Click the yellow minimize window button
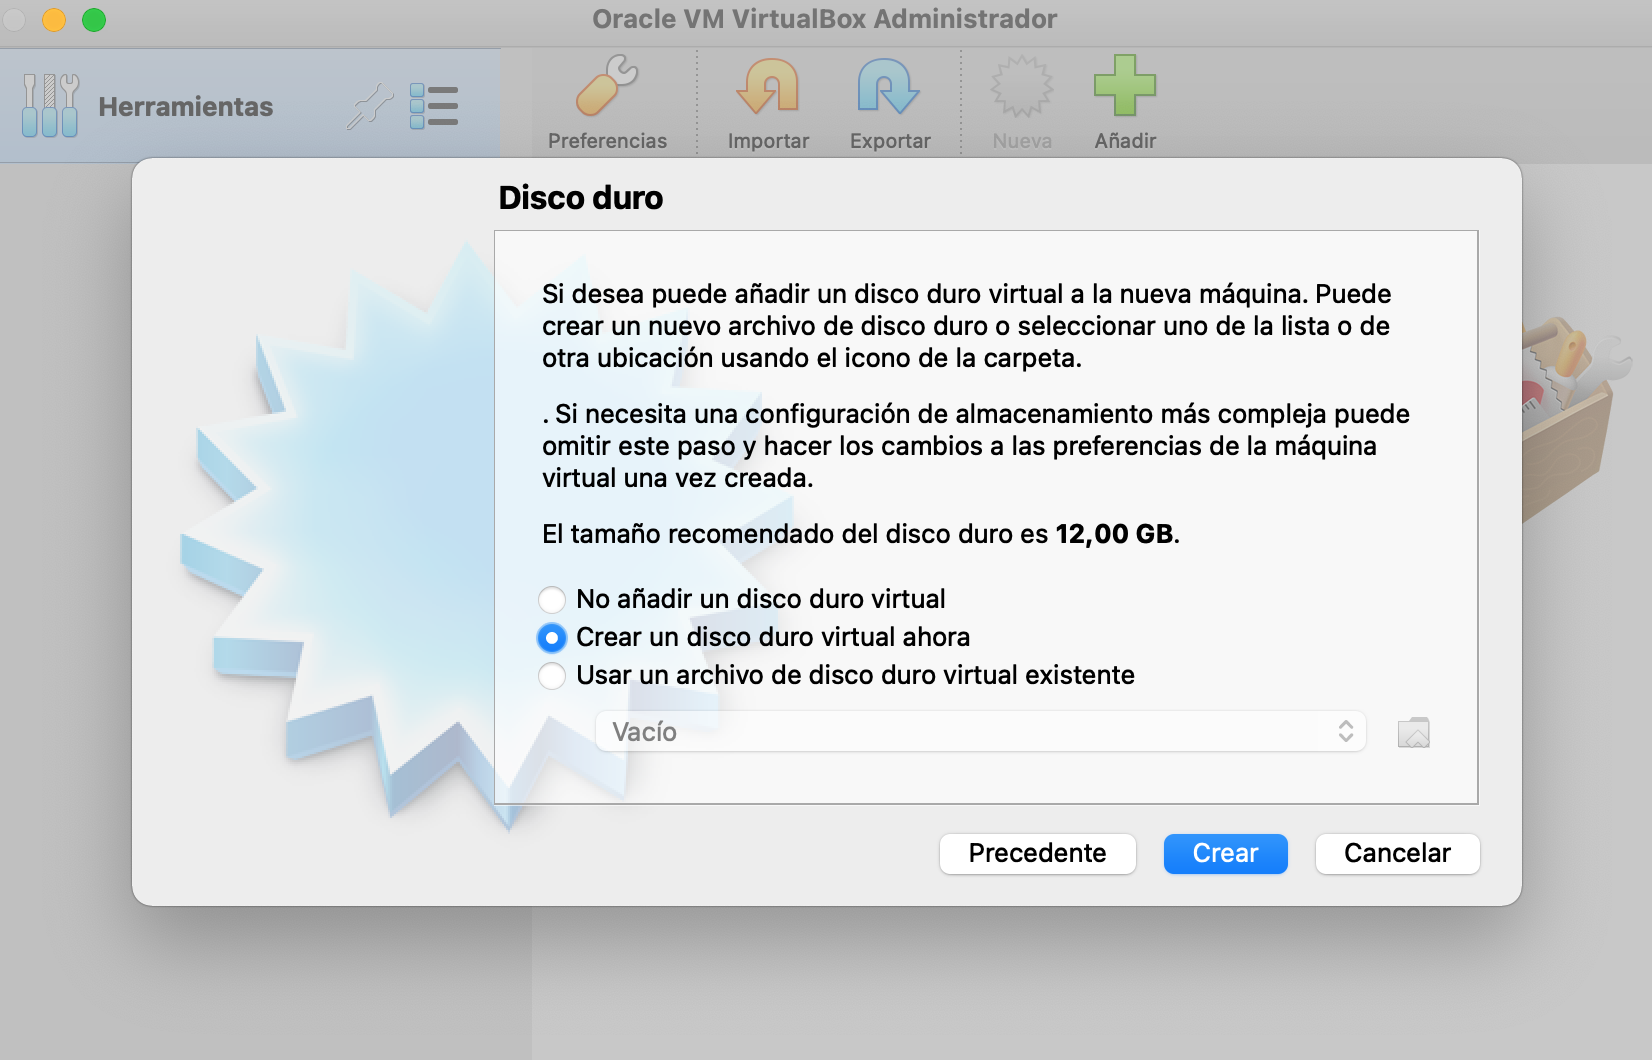Screen dimensions: 1652x1060 54,19
